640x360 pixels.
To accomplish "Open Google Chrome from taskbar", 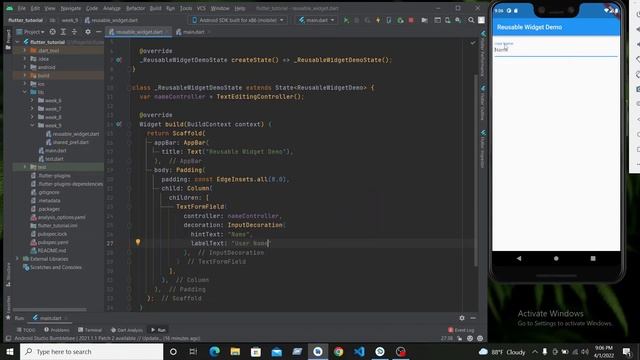I will (x=338, y=351).
